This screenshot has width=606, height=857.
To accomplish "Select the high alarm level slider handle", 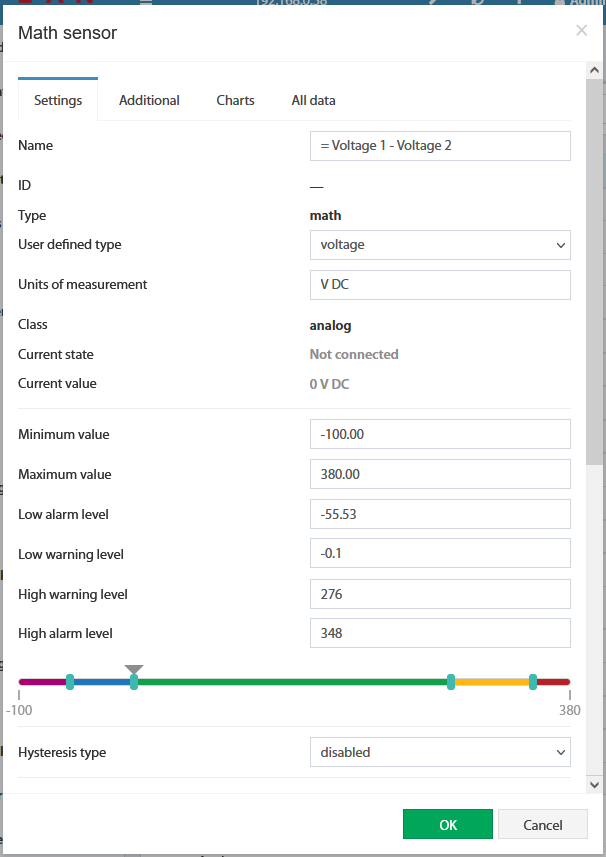I will [x=533, y=682].
